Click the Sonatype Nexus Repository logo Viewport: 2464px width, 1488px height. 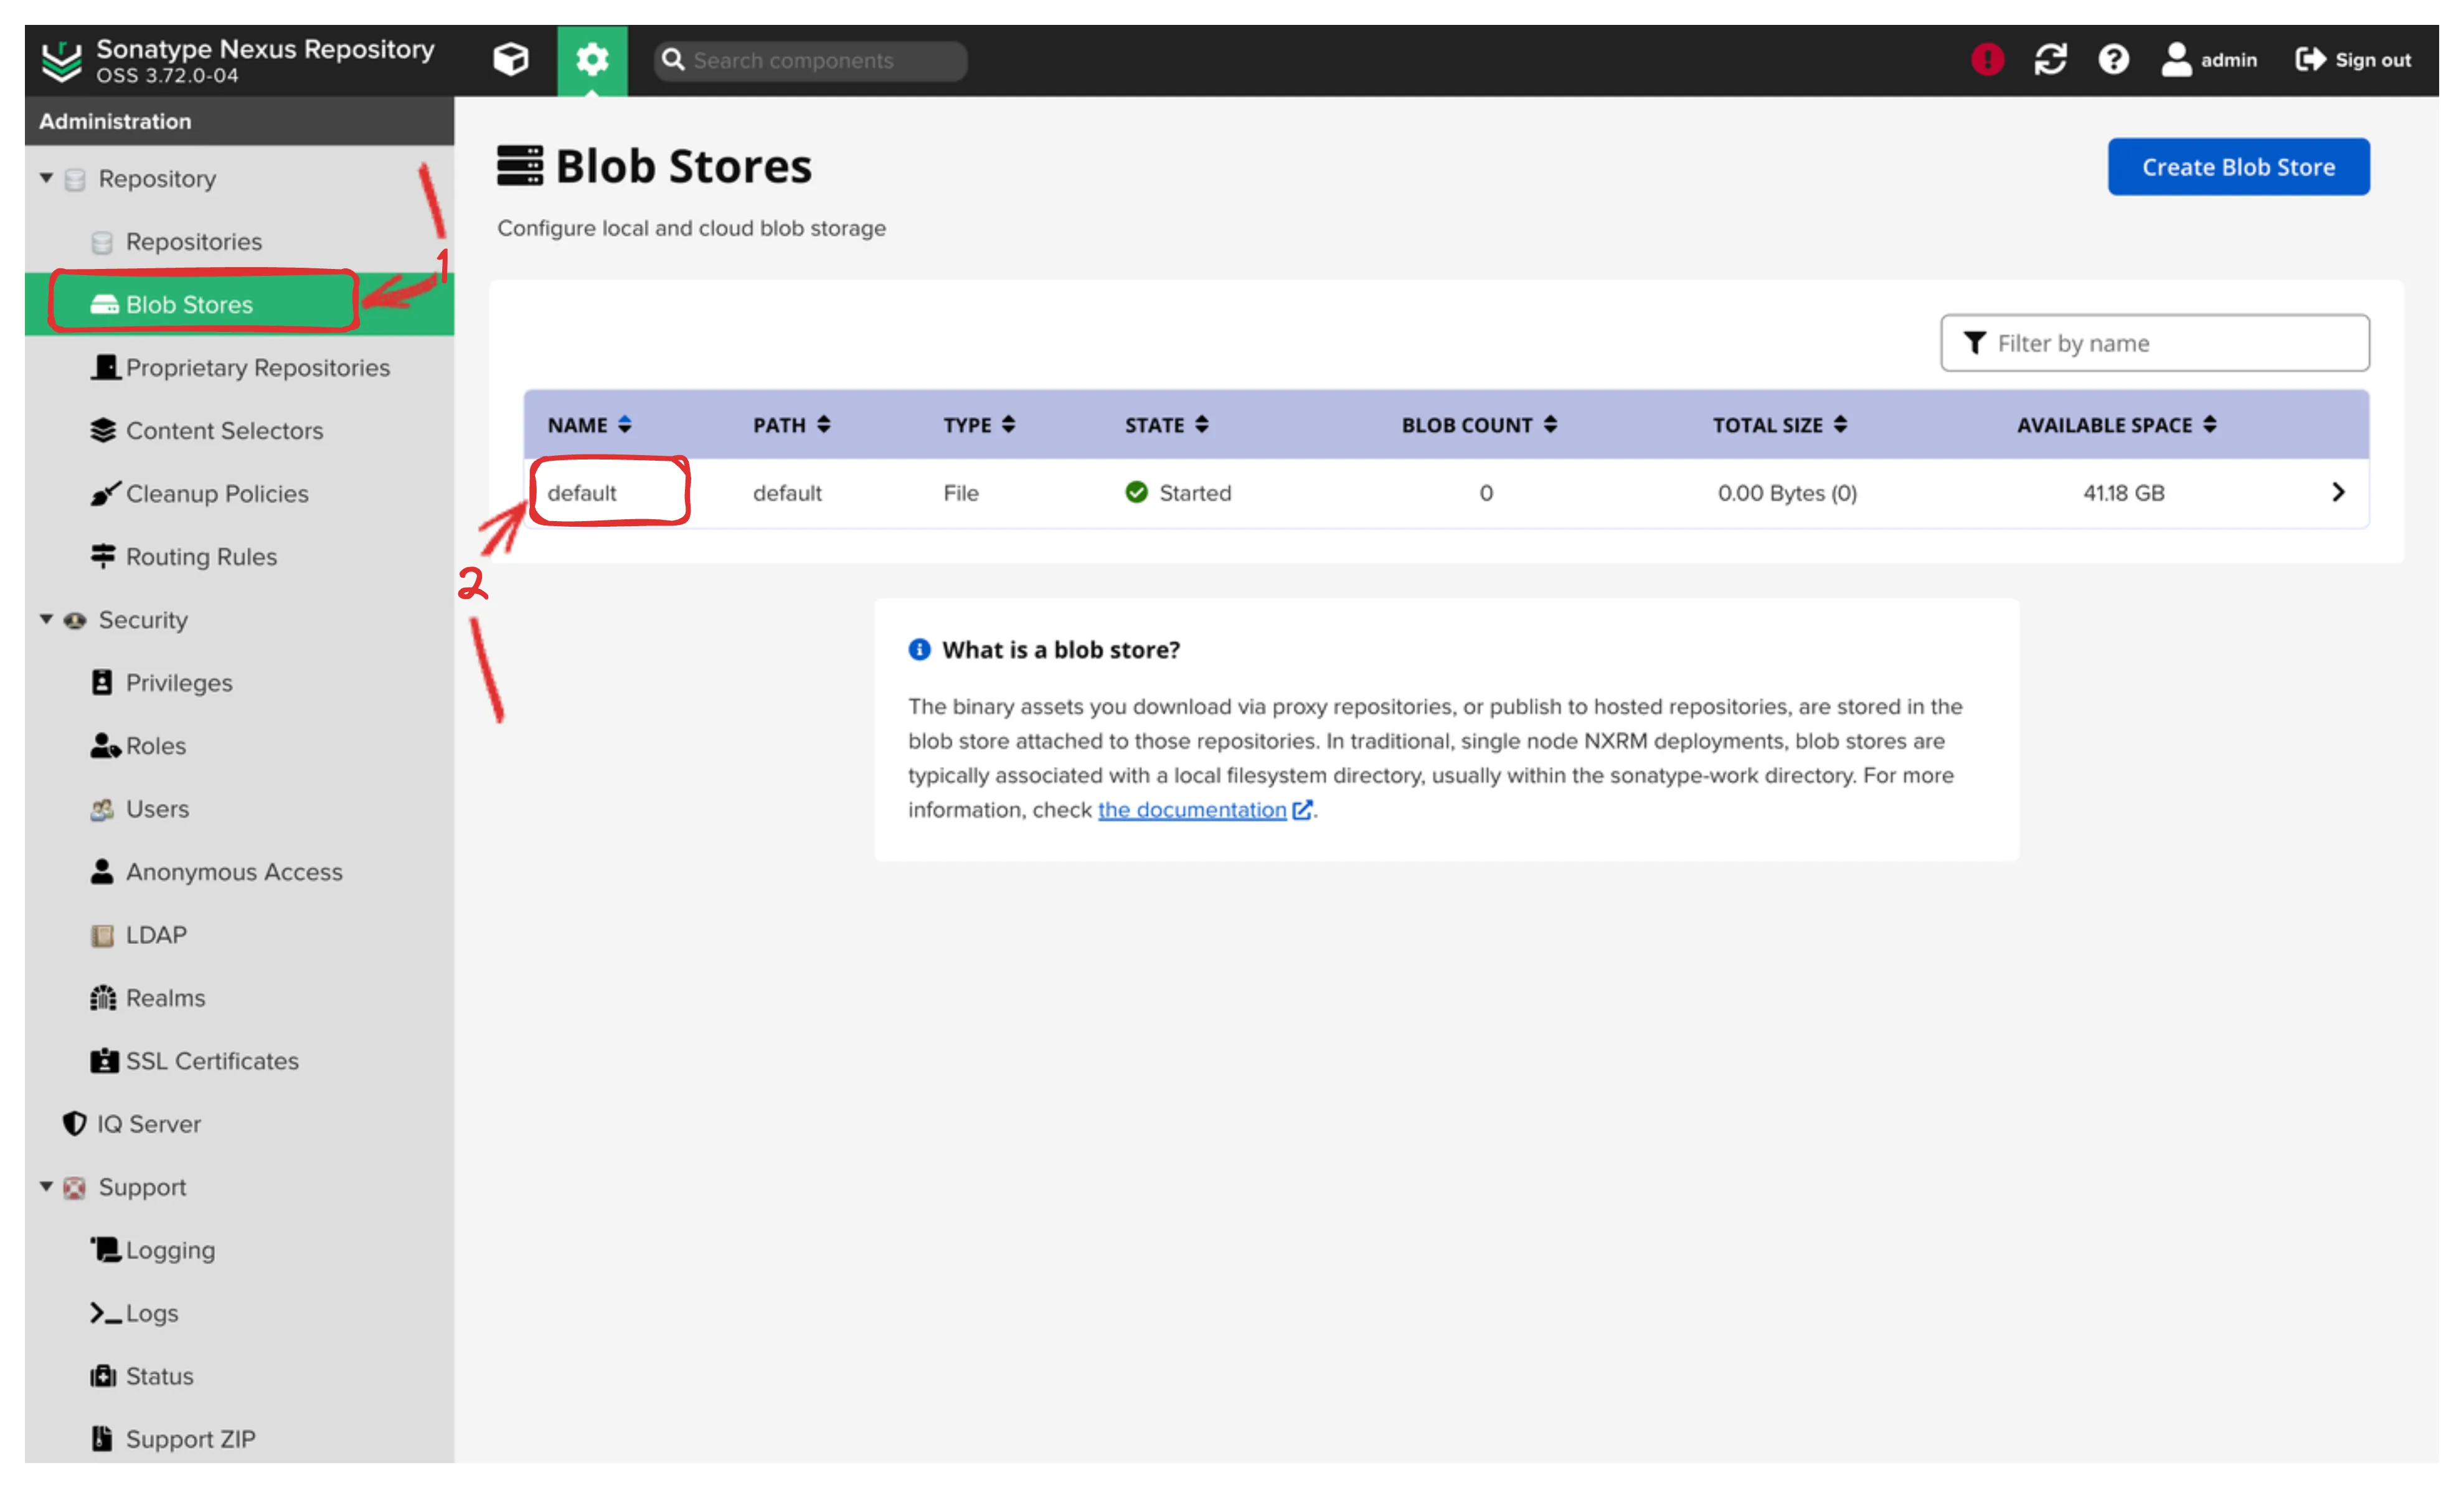(62, 61)
